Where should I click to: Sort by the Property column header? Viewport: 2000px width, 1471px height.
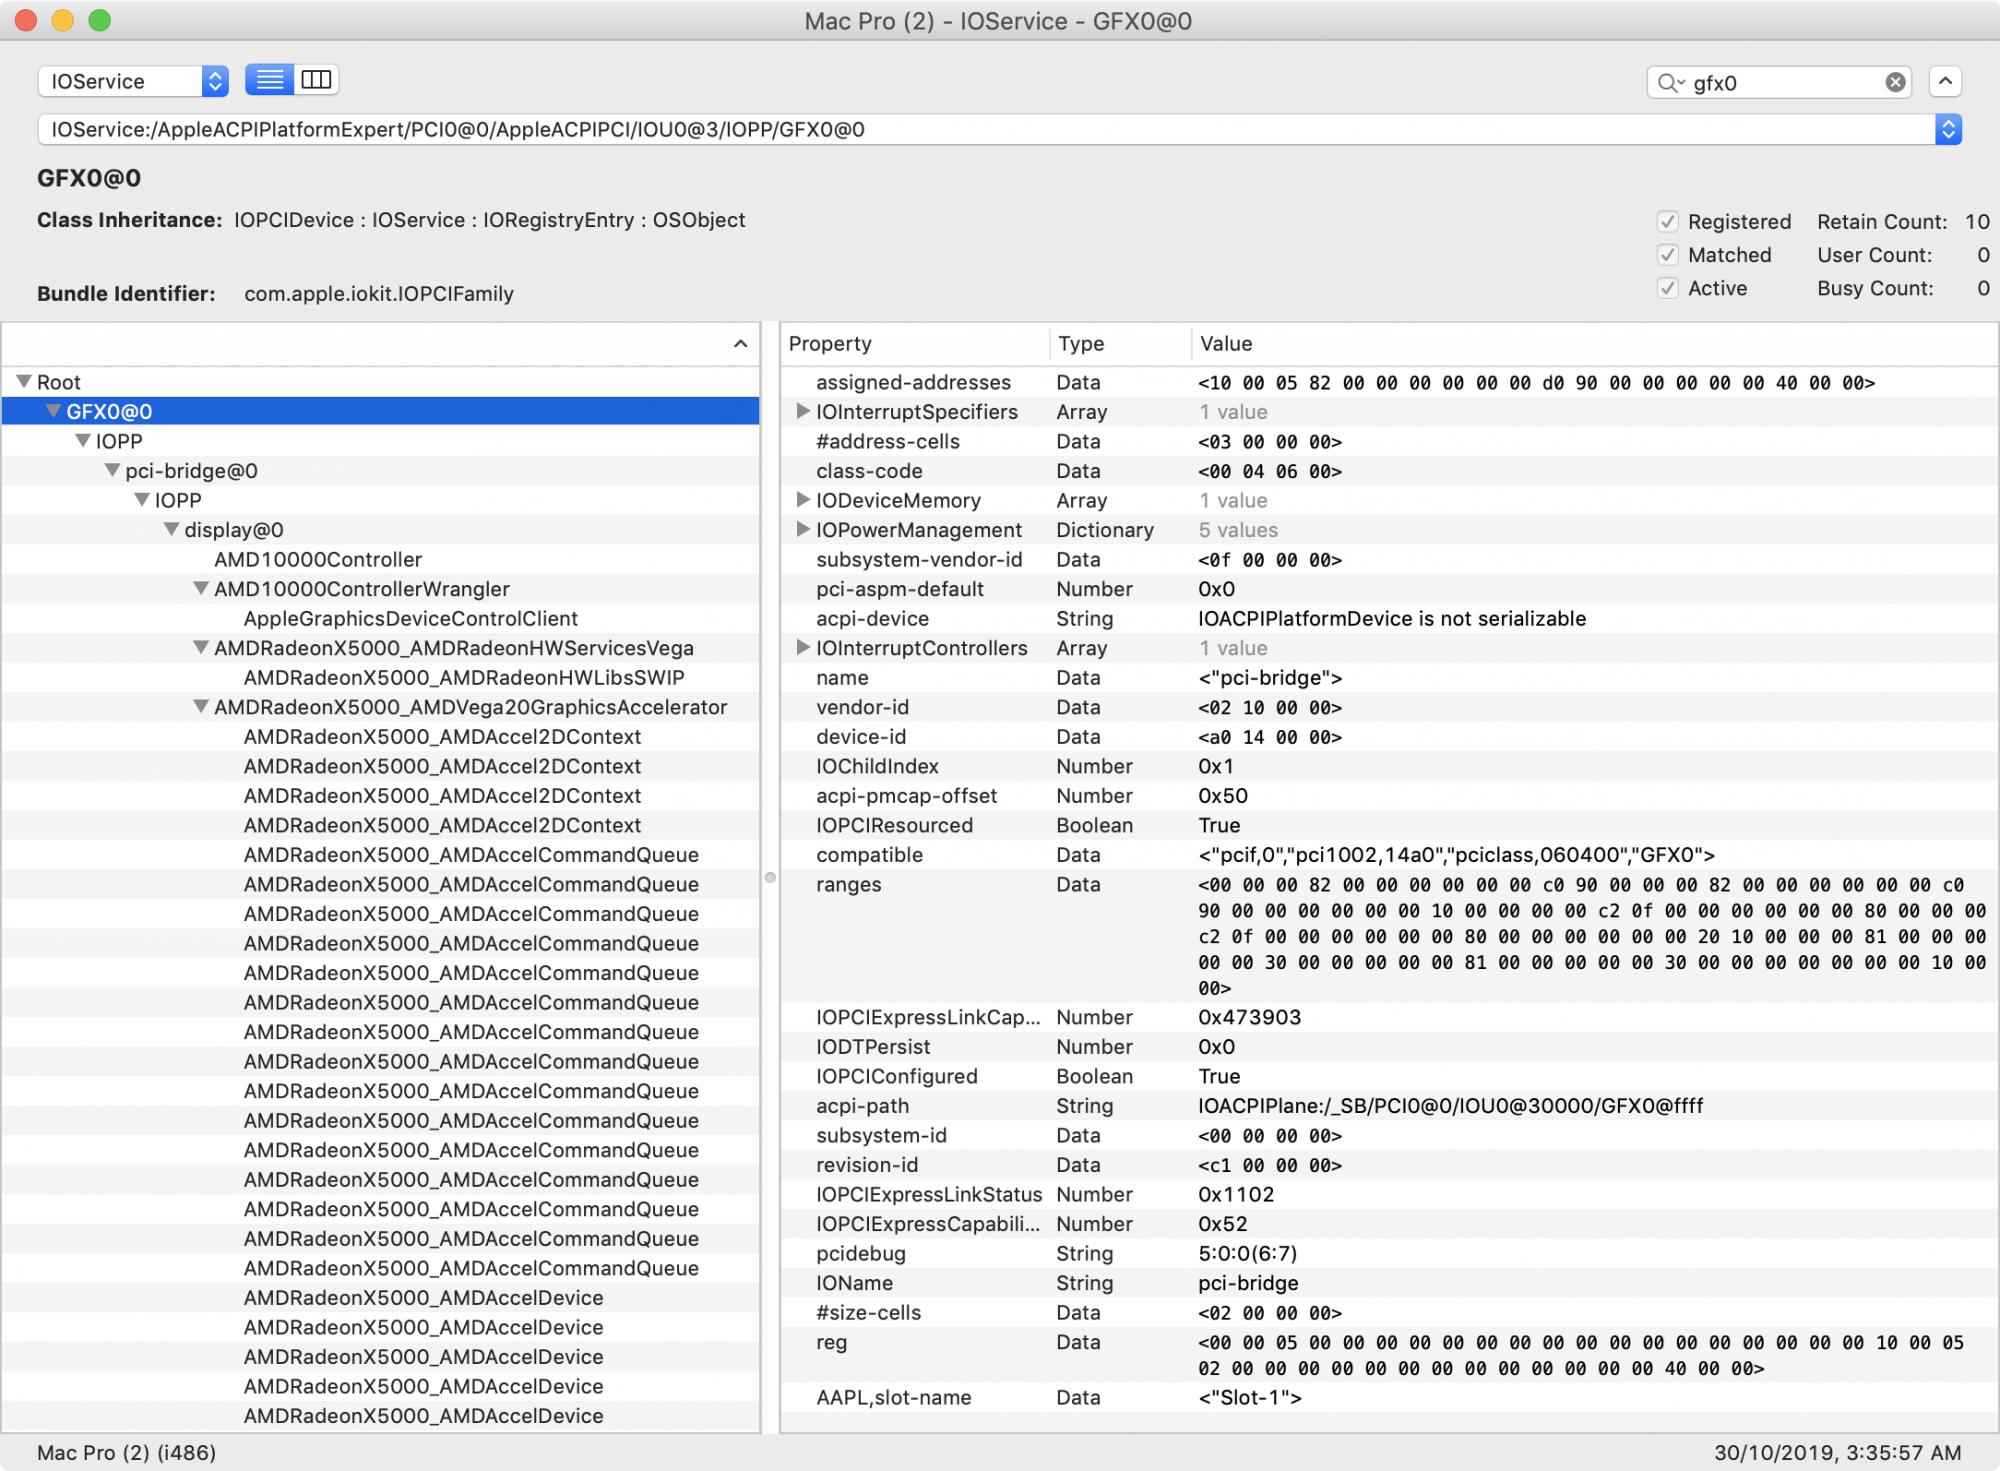point(915,344)
